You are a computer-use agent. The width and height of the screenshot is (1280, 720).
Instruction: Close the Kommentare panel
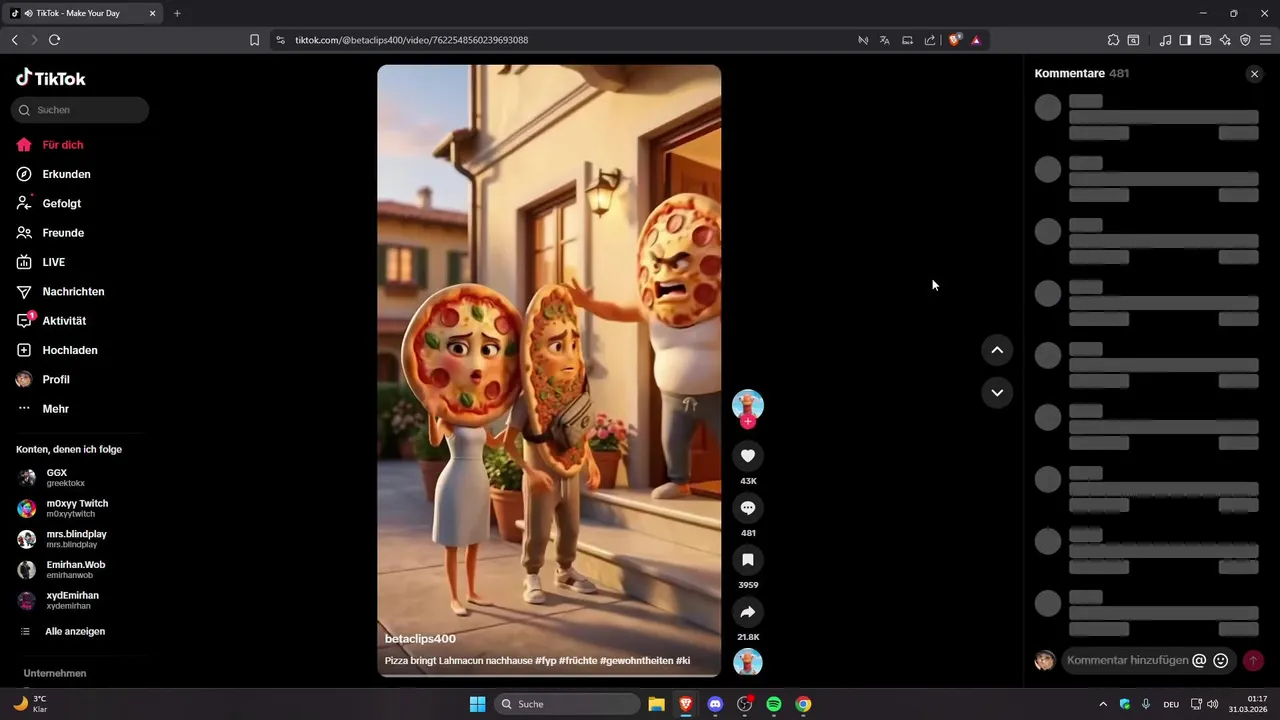pyautogui.click(x=1254, y=74)
